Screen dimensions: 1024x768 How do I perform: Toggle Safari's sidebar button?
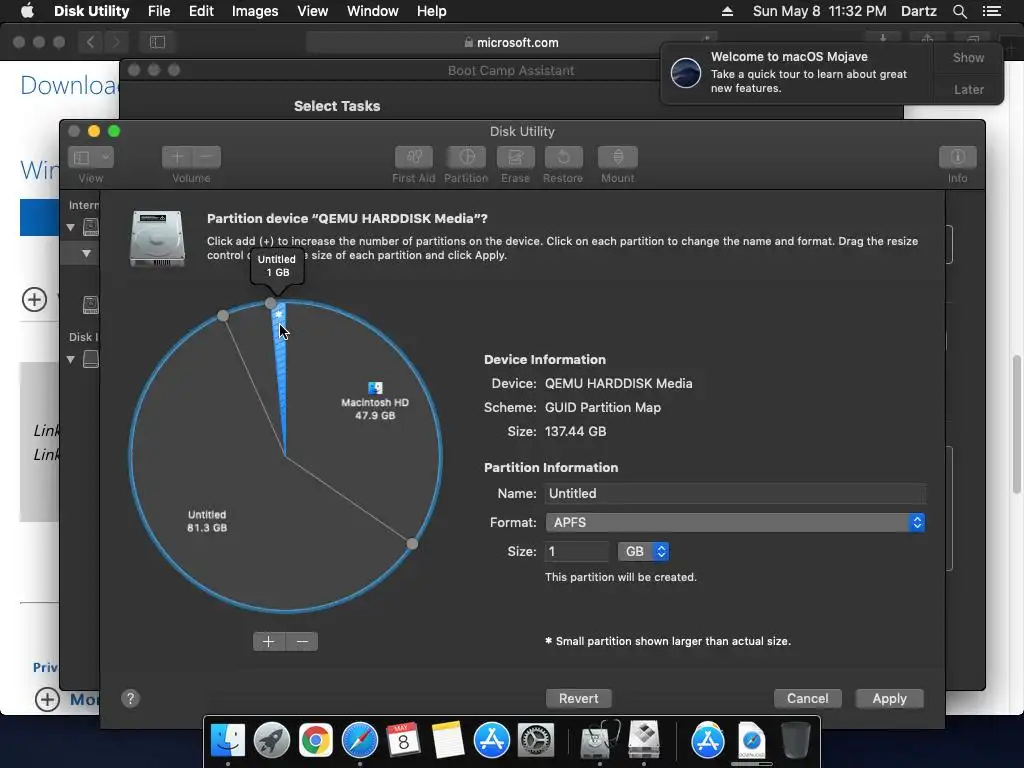pyautogui.click(x=157, y=42)
